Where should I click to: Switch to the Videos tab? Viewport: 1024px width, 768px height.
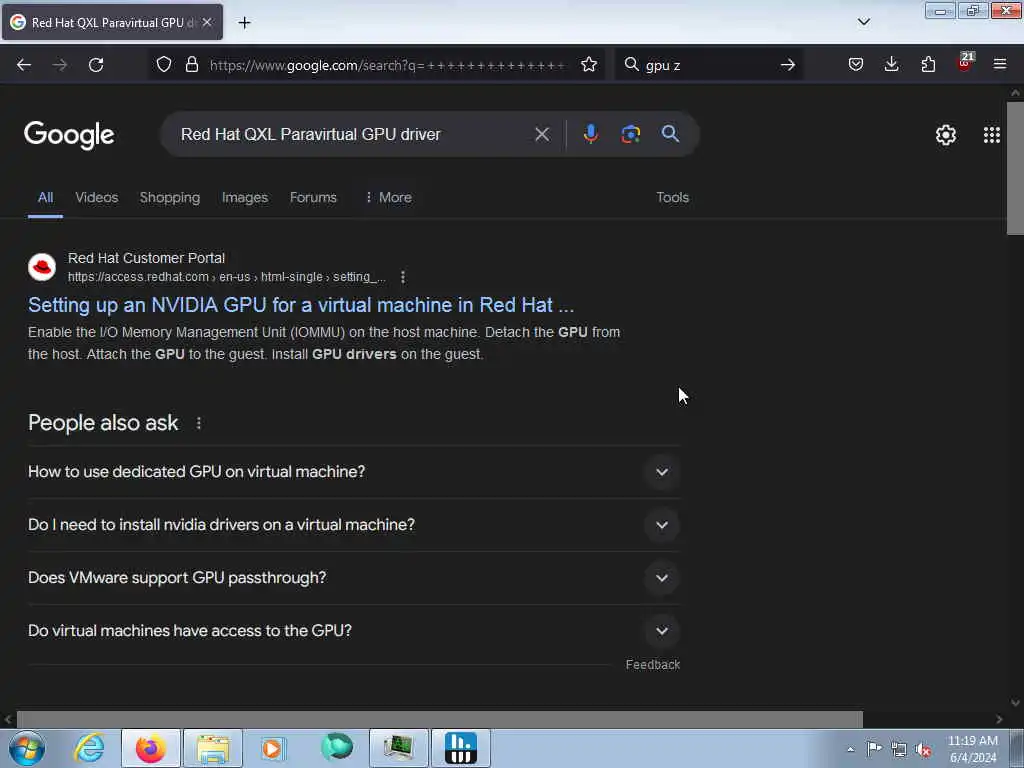pyautogui.click(x=97, y=197)
